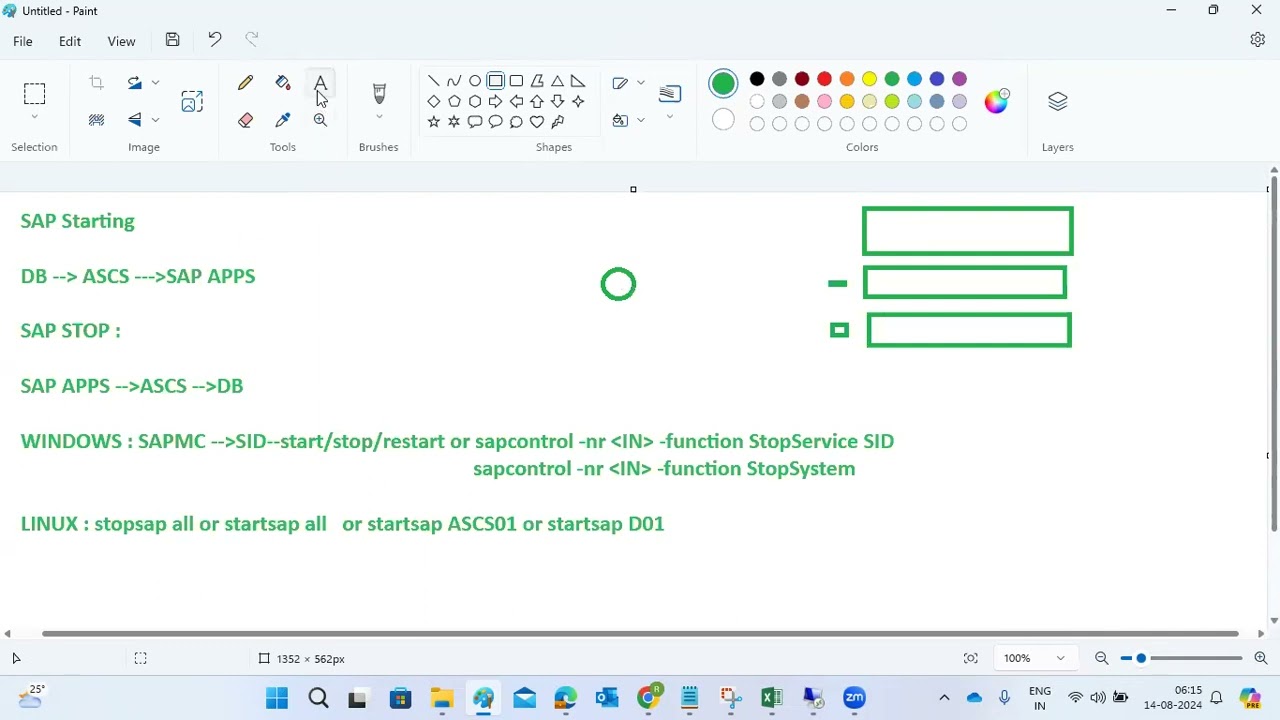
Task: Click the line Size thickness icon
Action: (x=670, y=93)
